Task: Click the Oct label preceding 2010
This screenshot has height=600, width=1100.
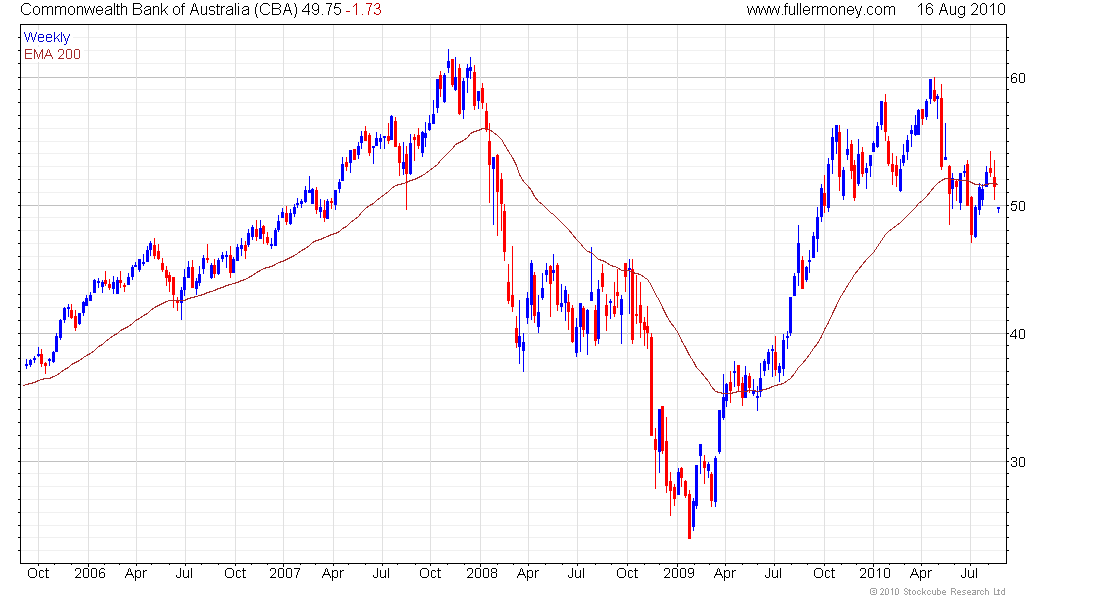Action: pyautogui.click(x=824, y=573)
